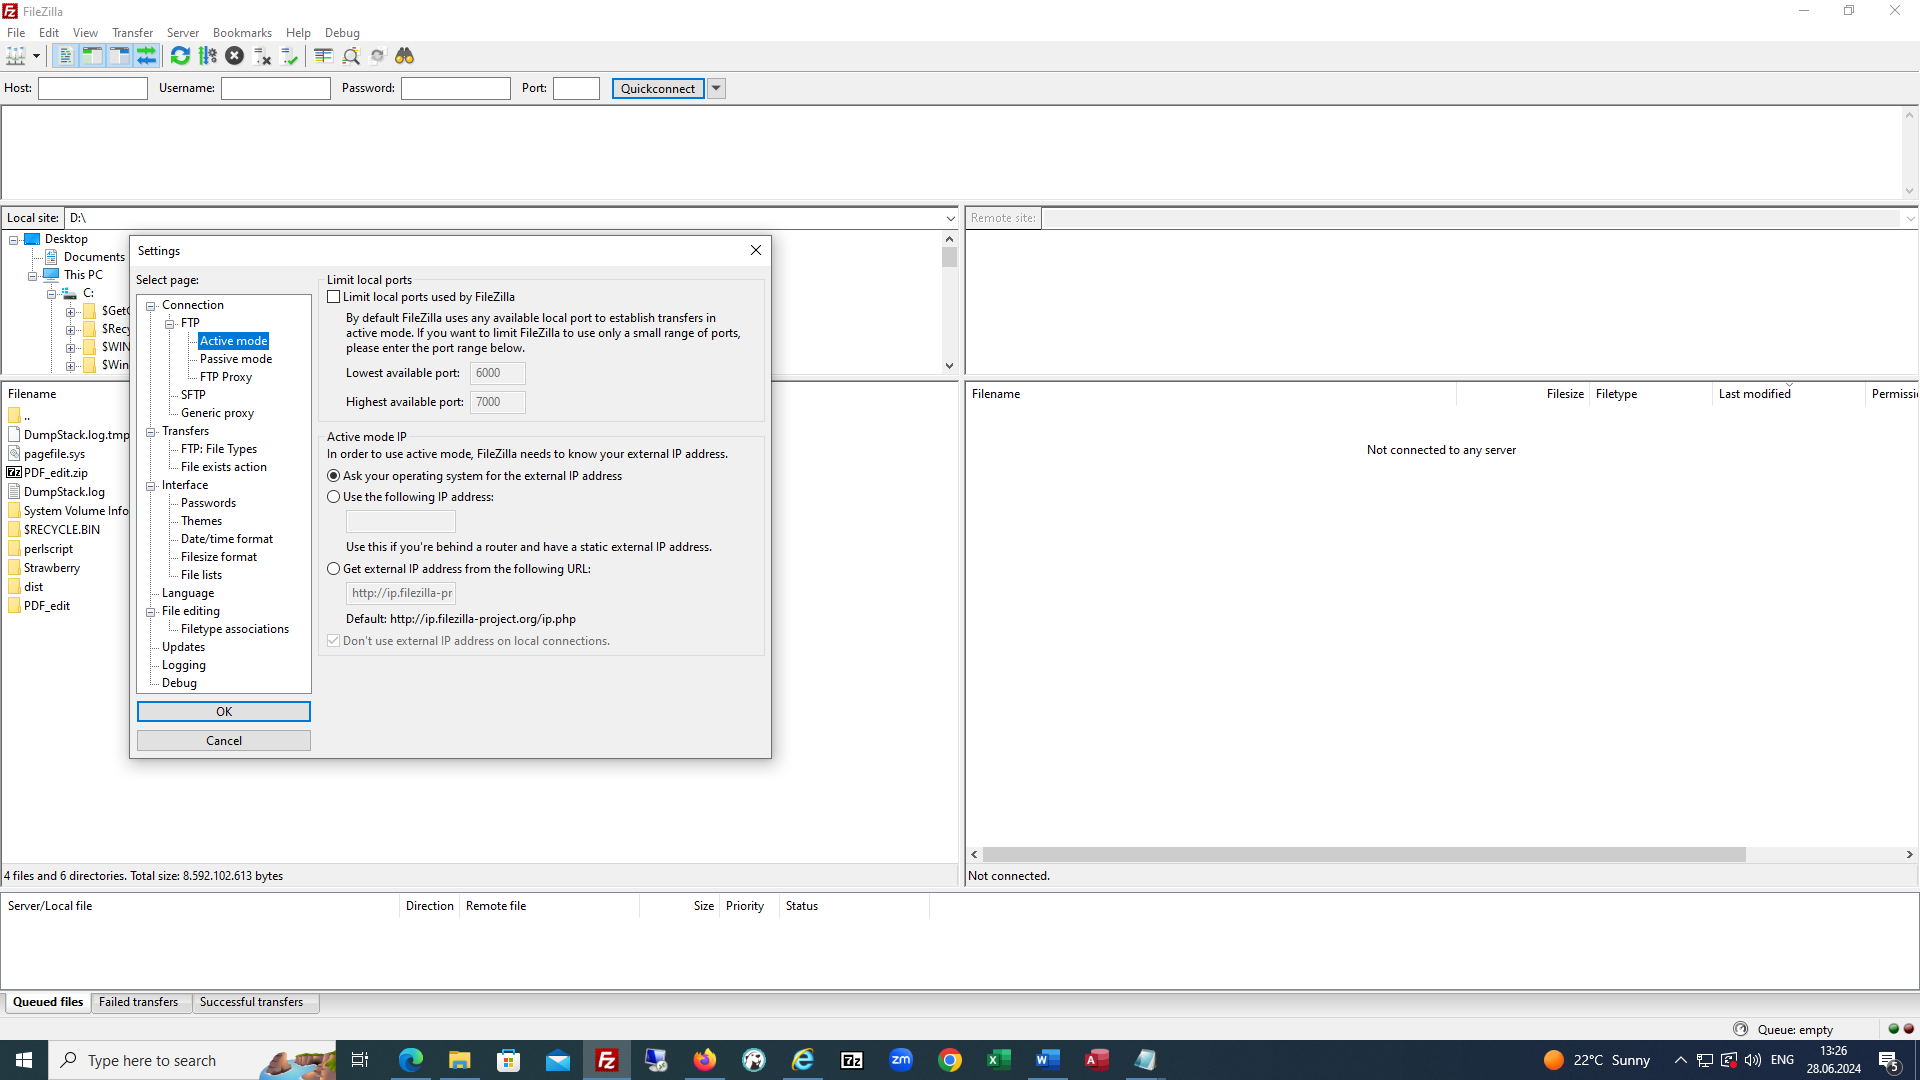Toggle transfer queue display icon
Screen dimensions: 1920x1080
146,56
